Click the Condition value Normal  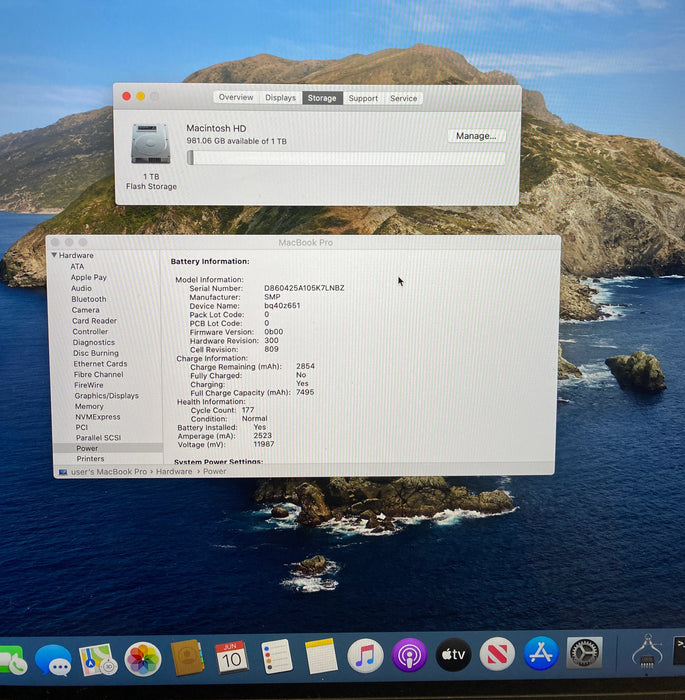click(255, 418)
